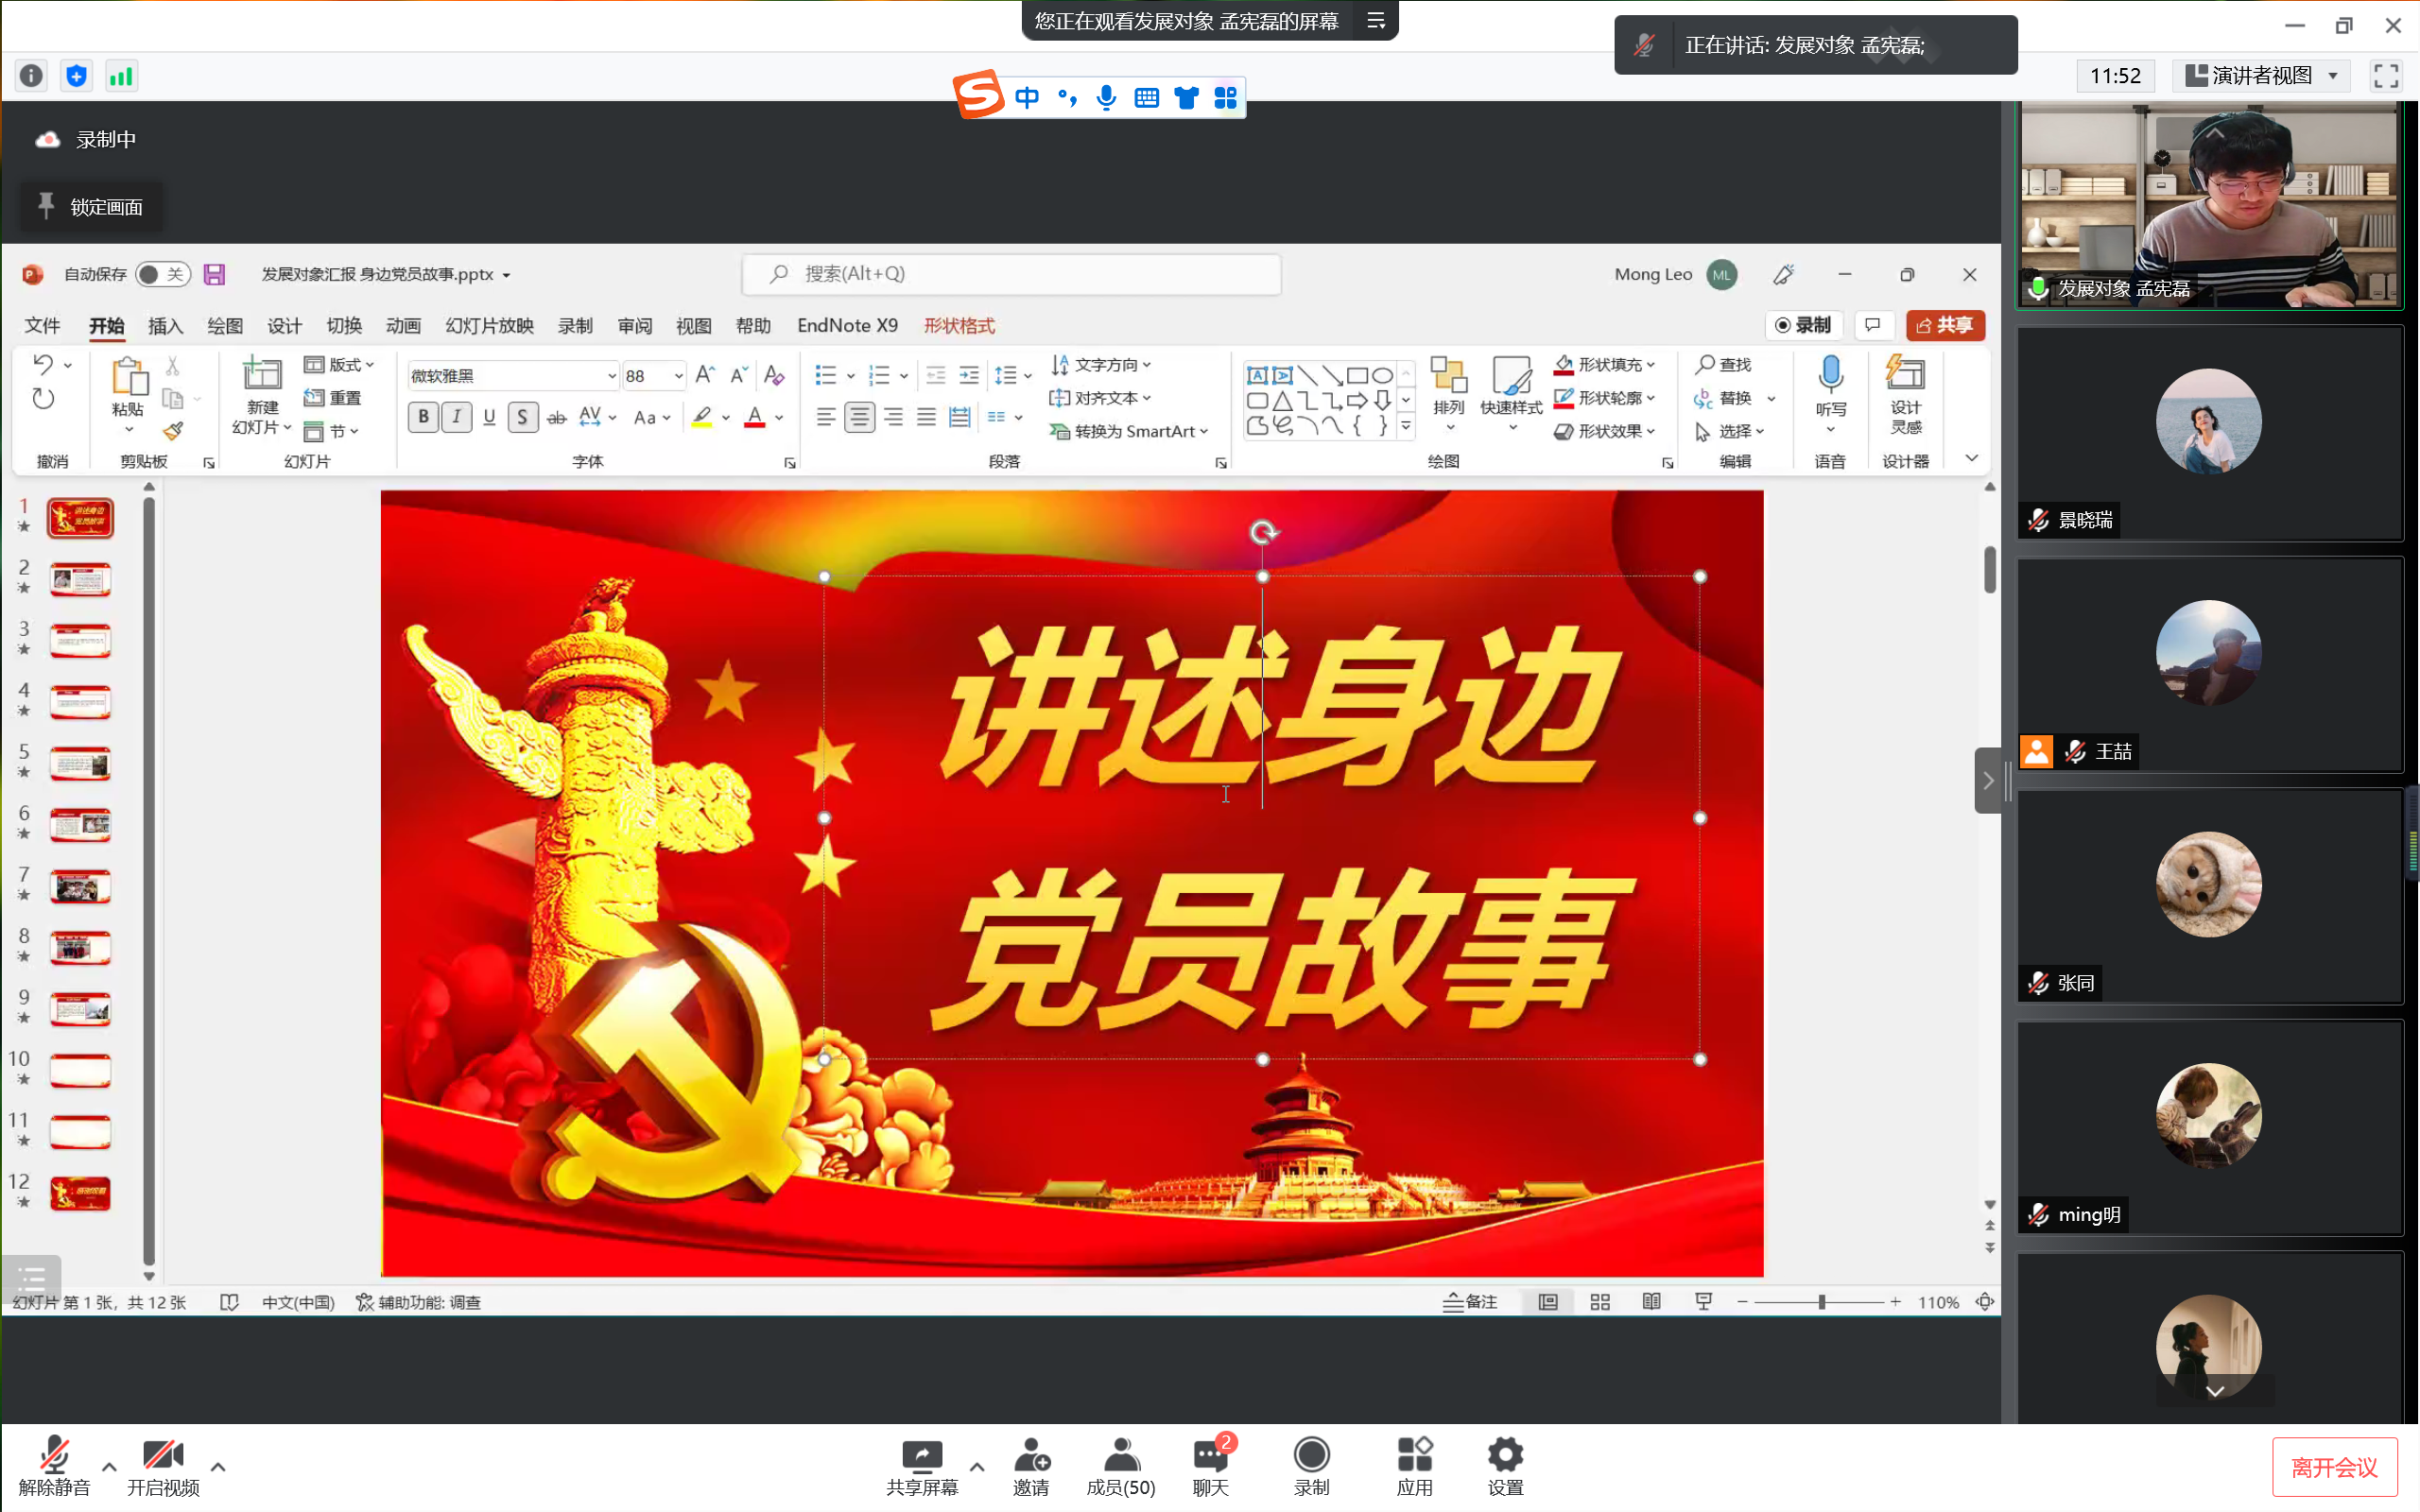Click the Dictate microphone icon

coord(1830,376)
